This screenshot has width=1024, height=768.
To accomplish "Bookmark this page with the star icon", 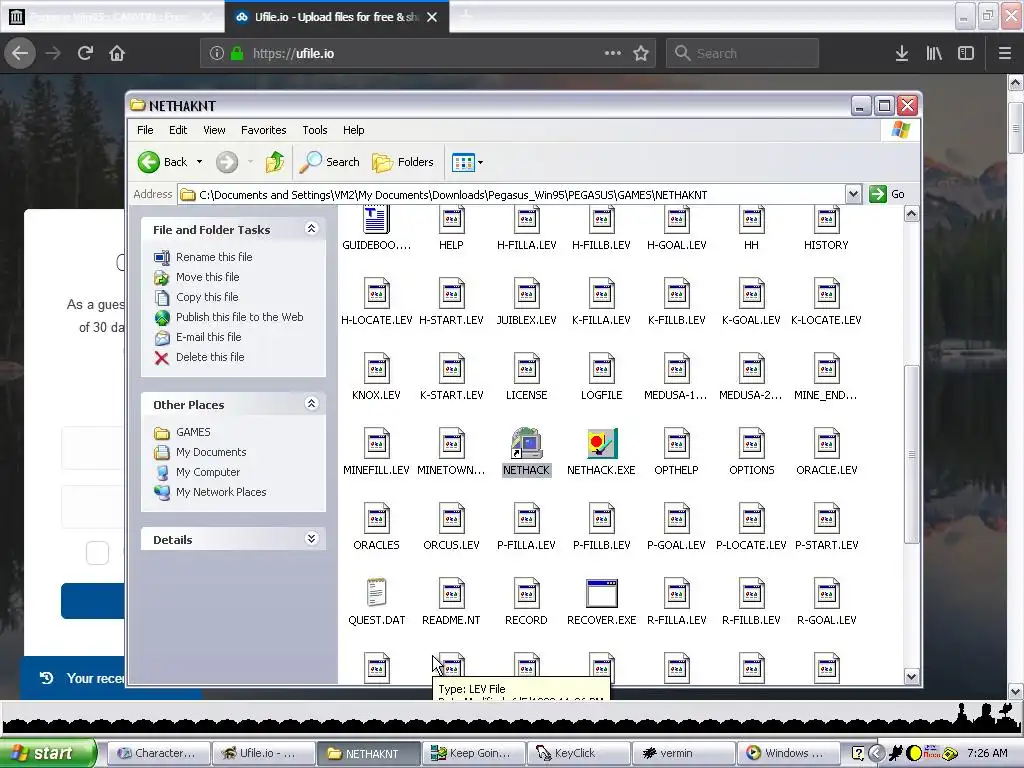I will (641, 54).
